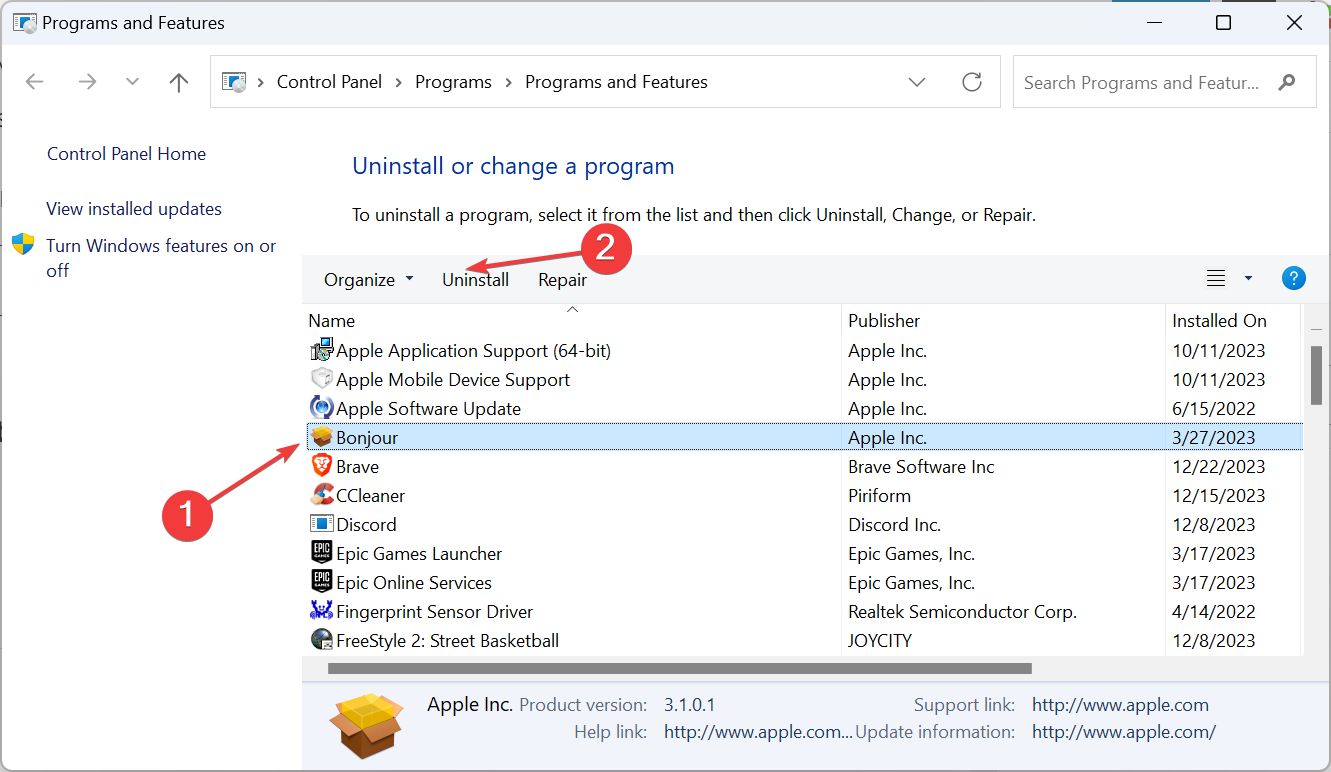Viewport: 1331px width, 772px height.
Task: Click the Epic Games Launcher icon
Action: pos(321,553)
